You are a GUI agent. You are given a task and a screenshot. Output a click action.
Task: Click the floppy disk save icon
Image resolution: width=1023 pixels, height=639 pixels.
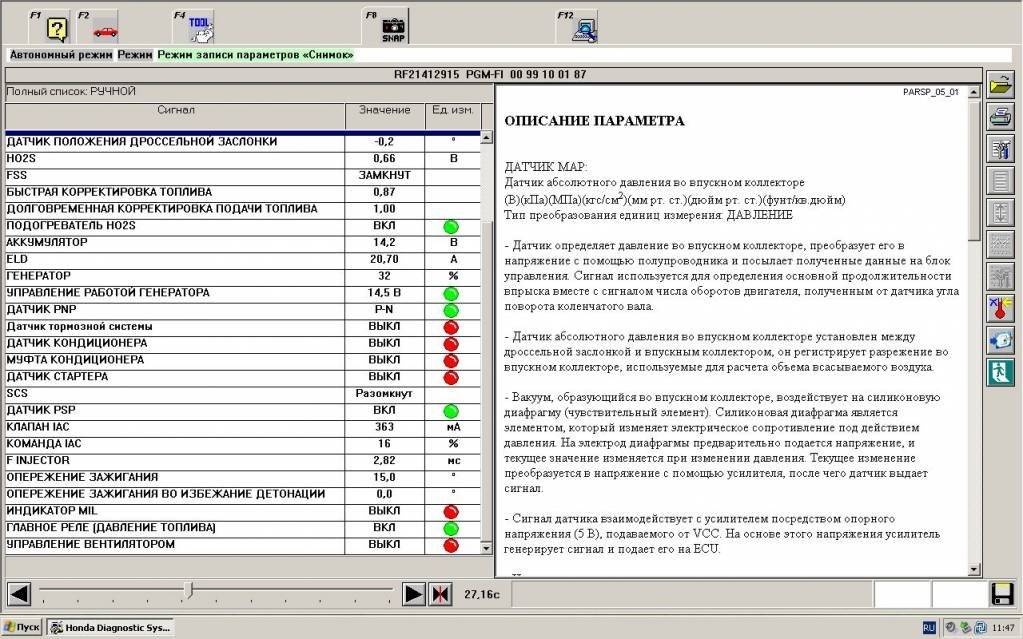(x=1002, y=594)
